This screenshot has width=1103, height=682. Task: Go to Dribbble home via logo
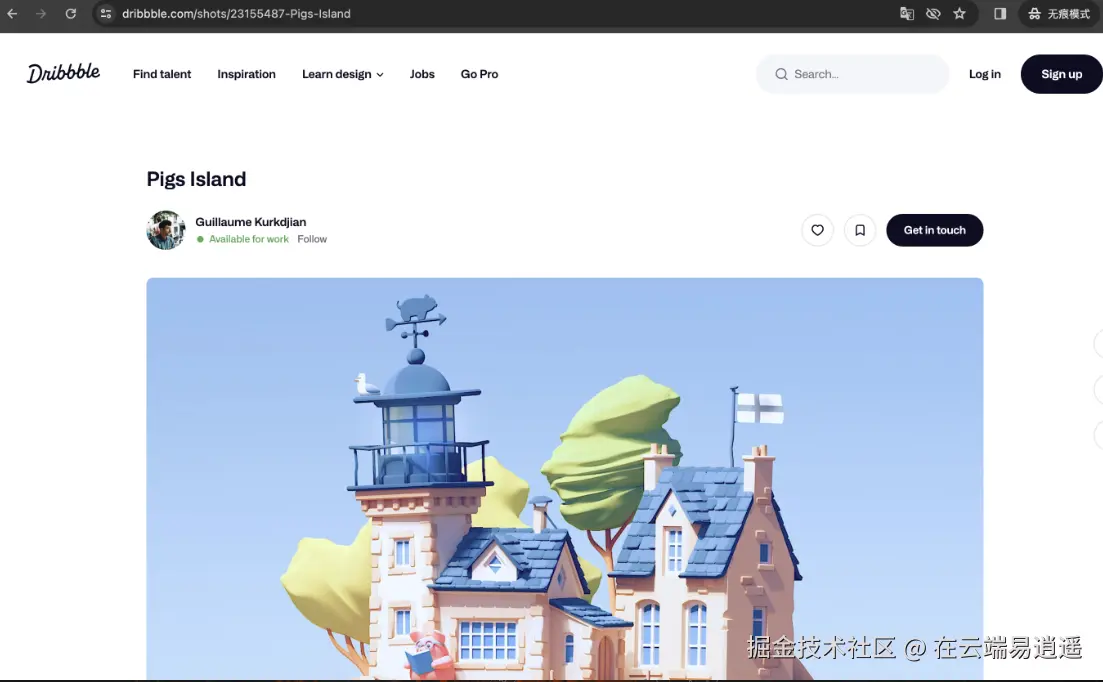pyautogui.click(x=63, y=73)
